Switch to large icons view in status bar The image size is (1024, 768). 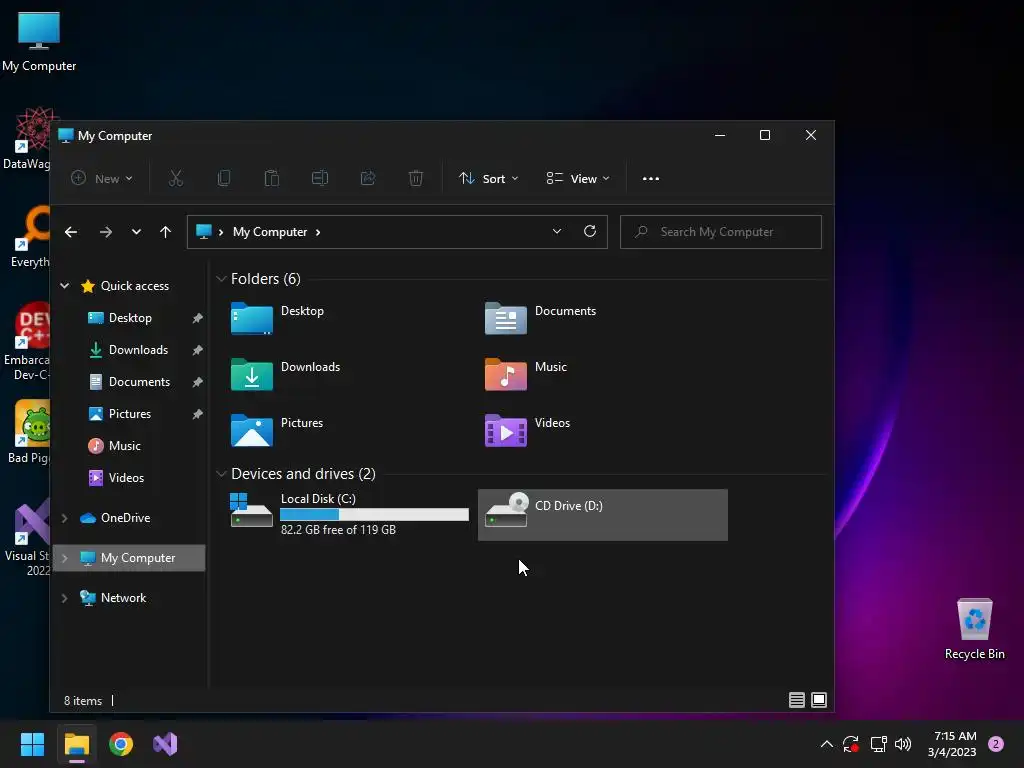[x=819, y=700]
